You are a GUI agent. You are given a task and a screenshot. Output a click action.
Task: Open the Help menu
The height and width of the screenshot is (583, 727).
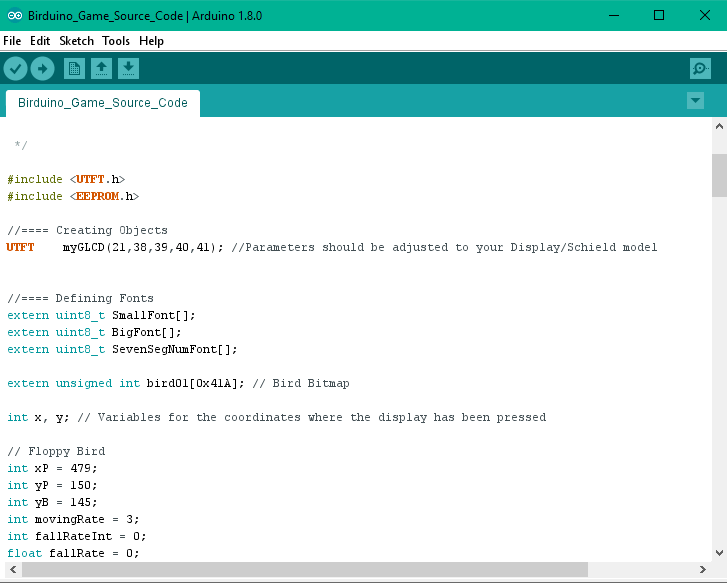[x=151, y=41]
